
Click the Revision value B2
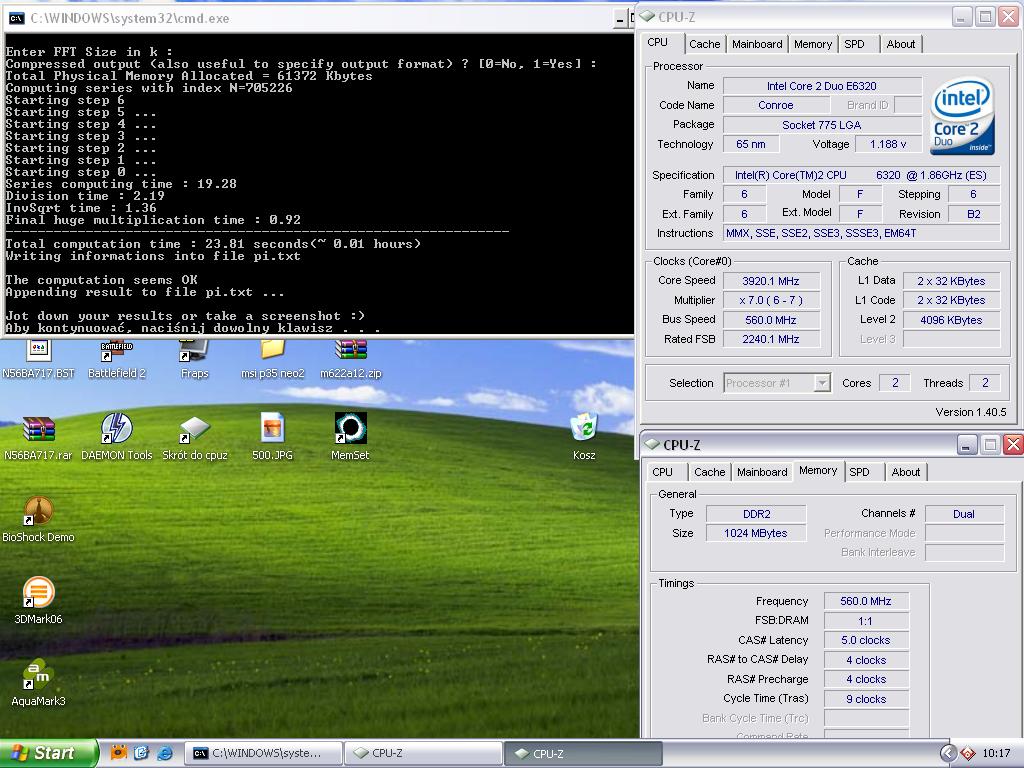tap(973, 214)
